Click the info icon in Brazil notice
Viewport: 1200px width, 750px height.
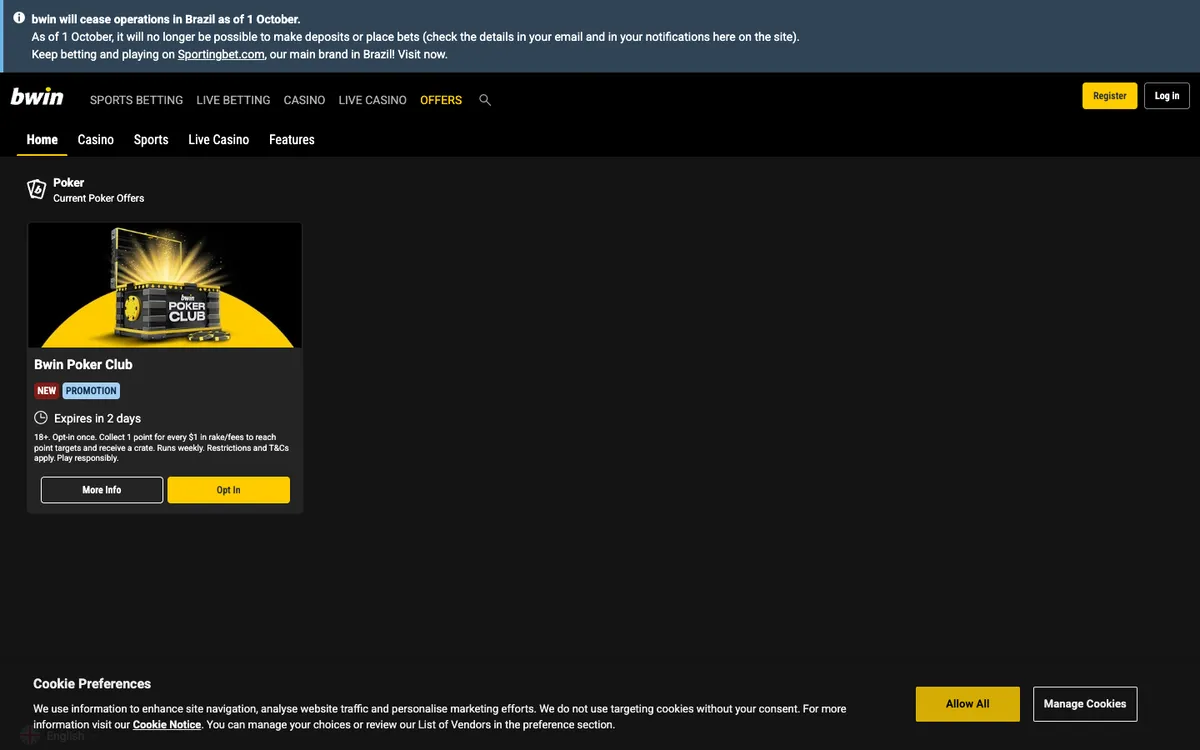coord(18,18)
